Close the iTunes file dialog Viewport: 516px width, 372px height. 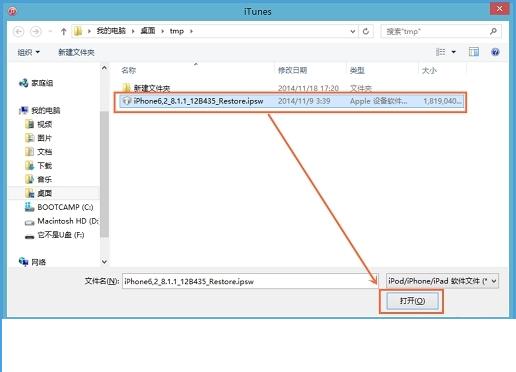tap(499, 9)
